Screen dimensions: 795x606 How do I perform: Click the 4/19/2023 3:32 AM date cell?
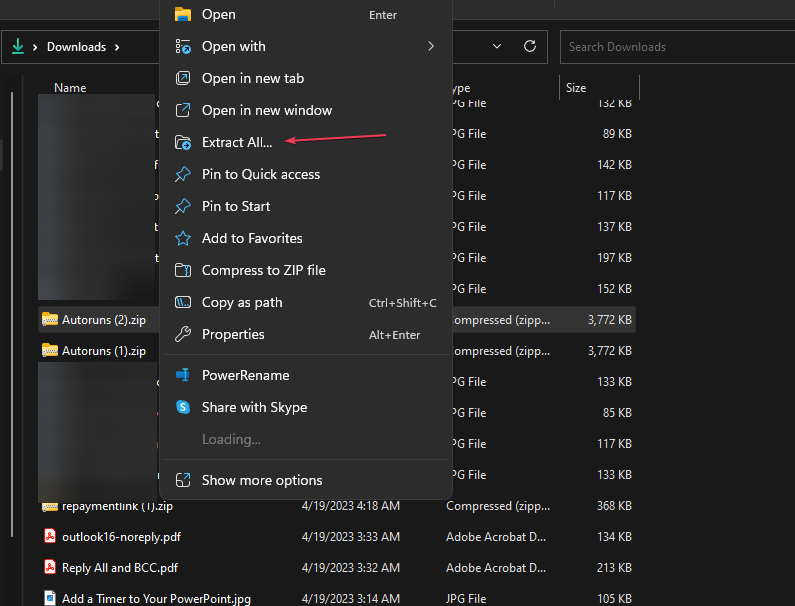pos(351,567)
